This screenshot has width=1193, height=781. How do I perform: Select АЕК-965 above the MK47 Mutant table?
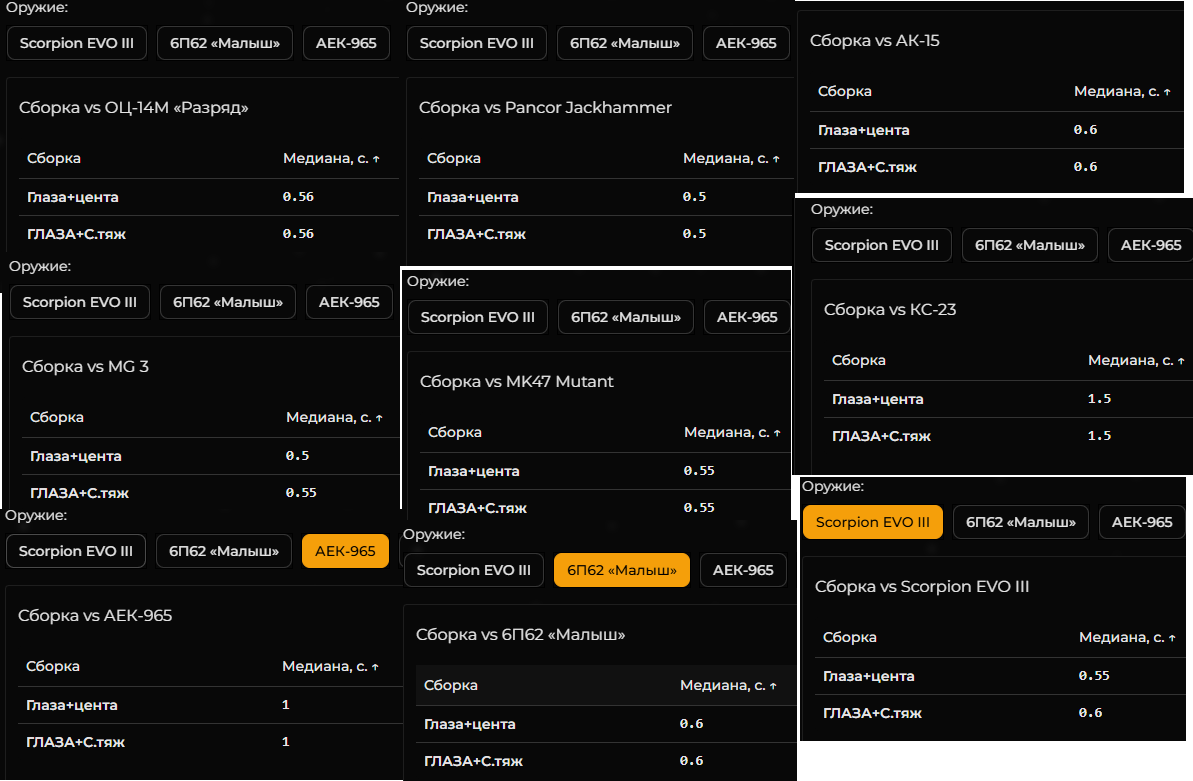pos(747,317)
